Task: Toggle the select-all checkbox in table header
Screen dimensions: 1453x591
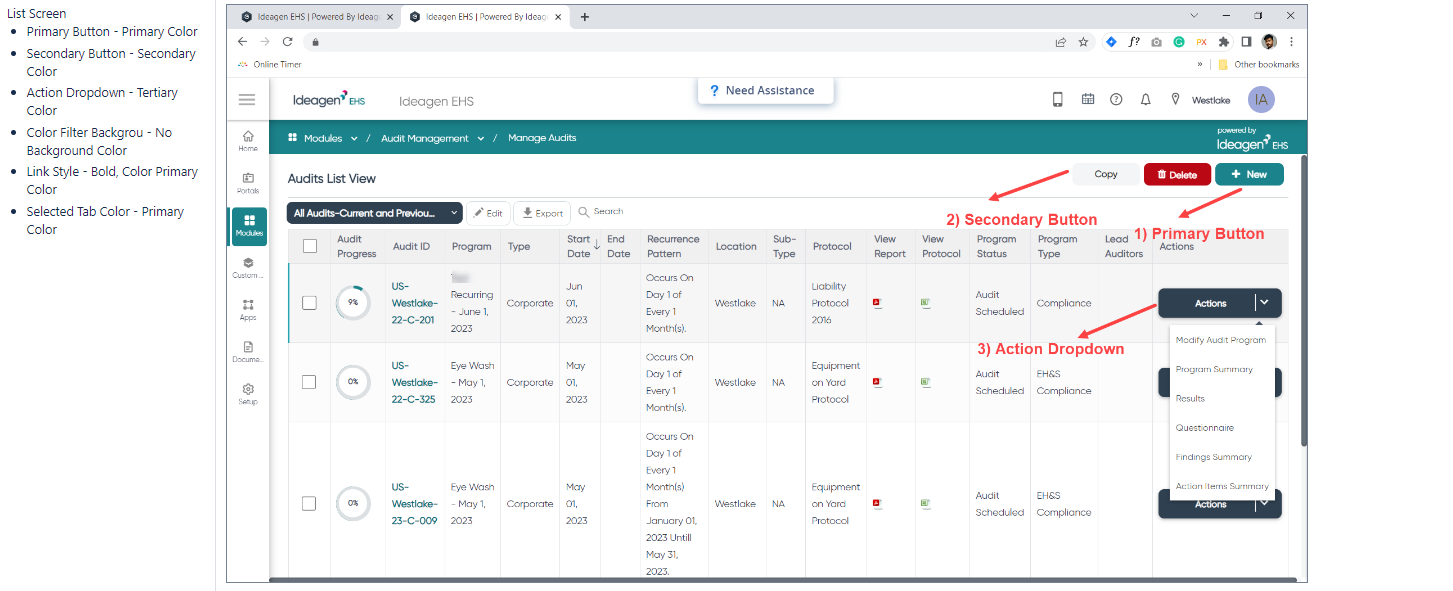Action: (309, 246)
